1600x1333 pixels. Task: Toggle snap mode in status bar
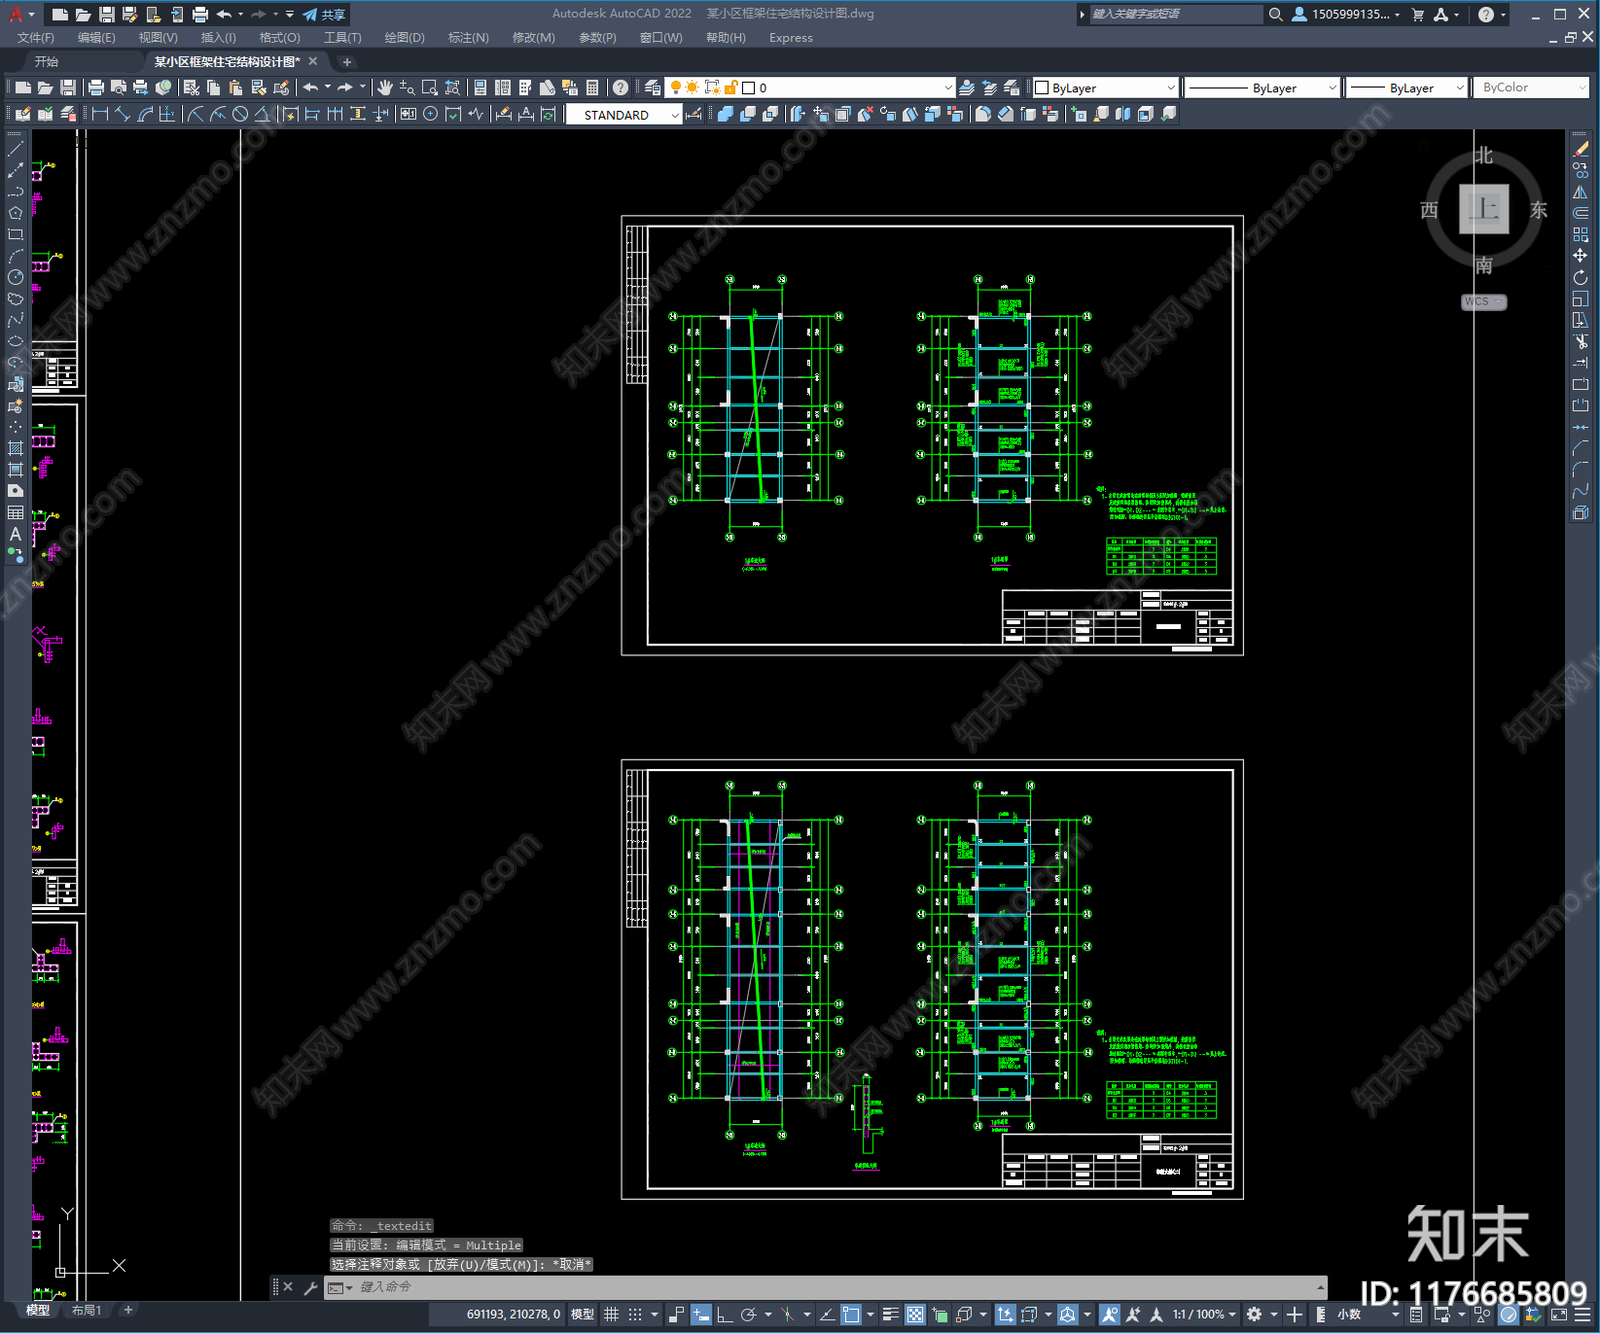click(x=635, y=1314)
